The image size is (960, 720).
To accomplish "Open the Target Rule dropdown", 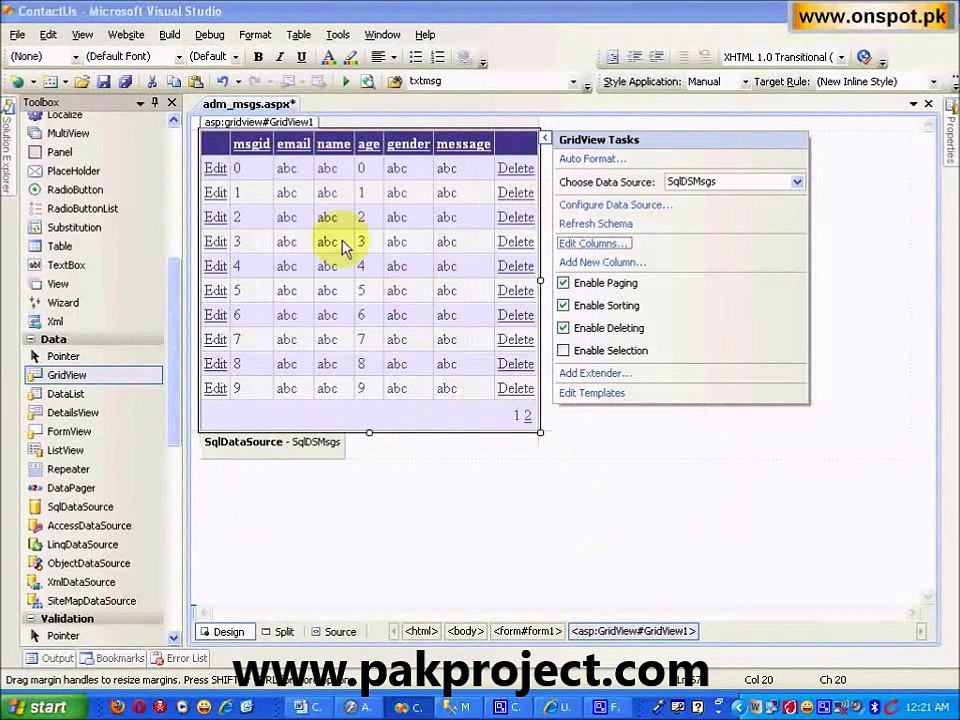I will coord(933,82).
